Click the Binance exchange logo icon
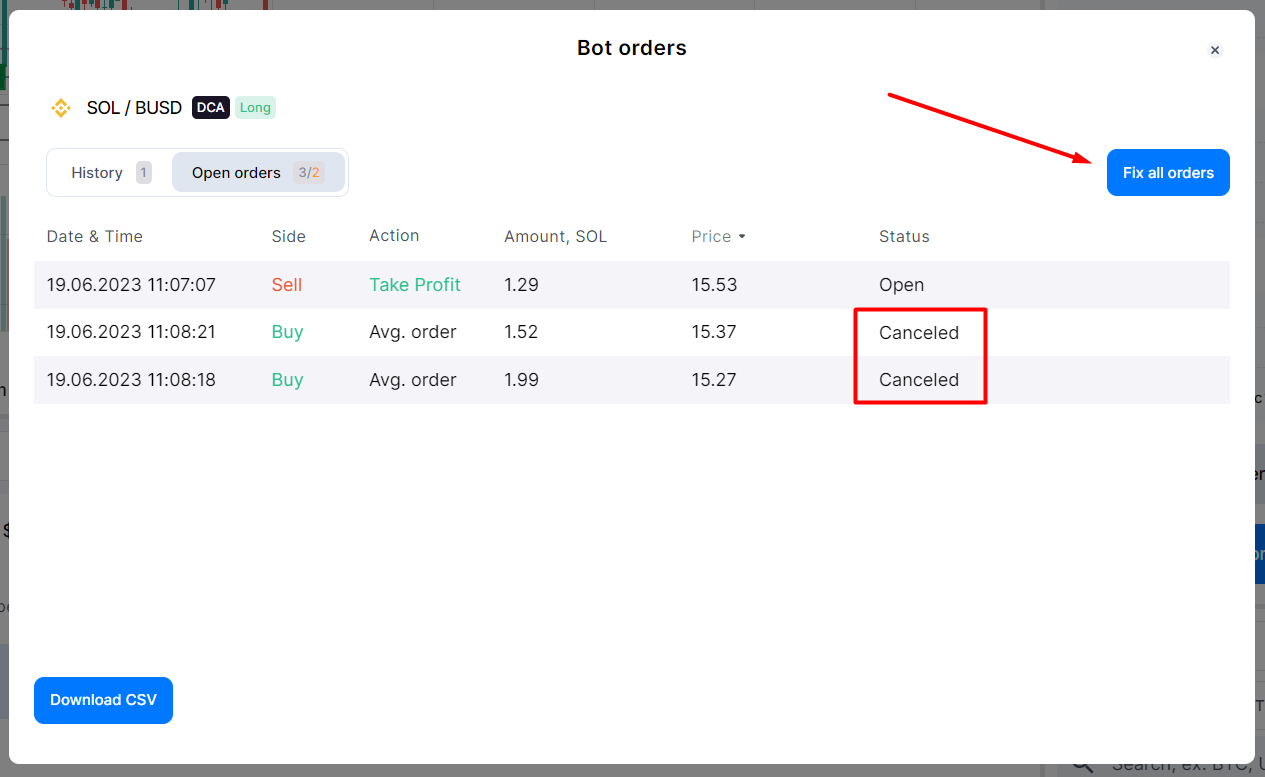 (61, 108)
